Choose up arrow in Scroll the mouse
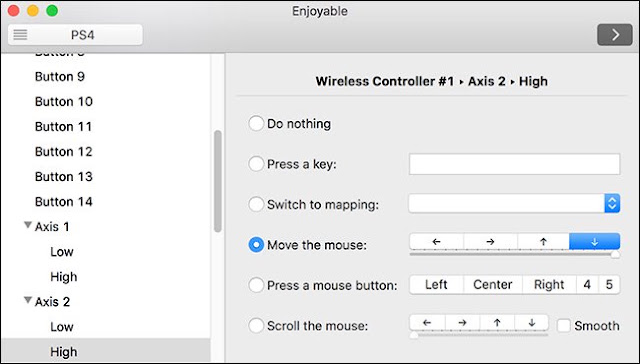640x364 pixels. click(x=497, y=322)
